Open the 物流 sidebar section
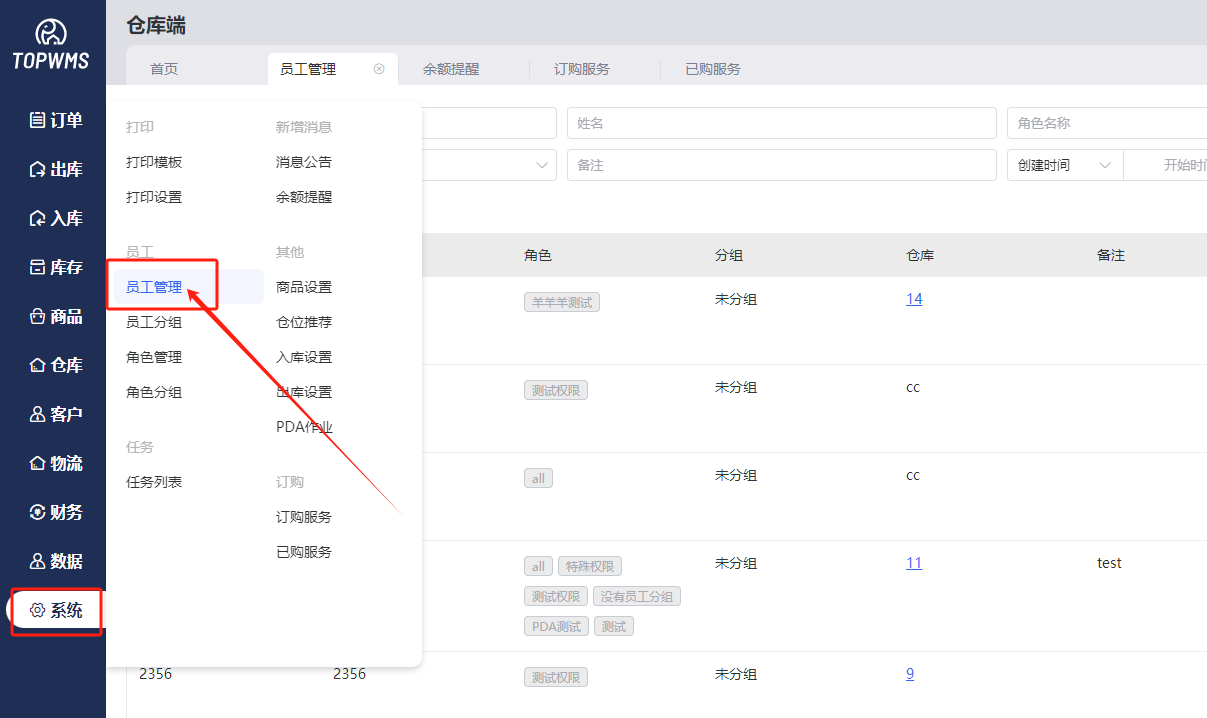 tap(55, 463)
